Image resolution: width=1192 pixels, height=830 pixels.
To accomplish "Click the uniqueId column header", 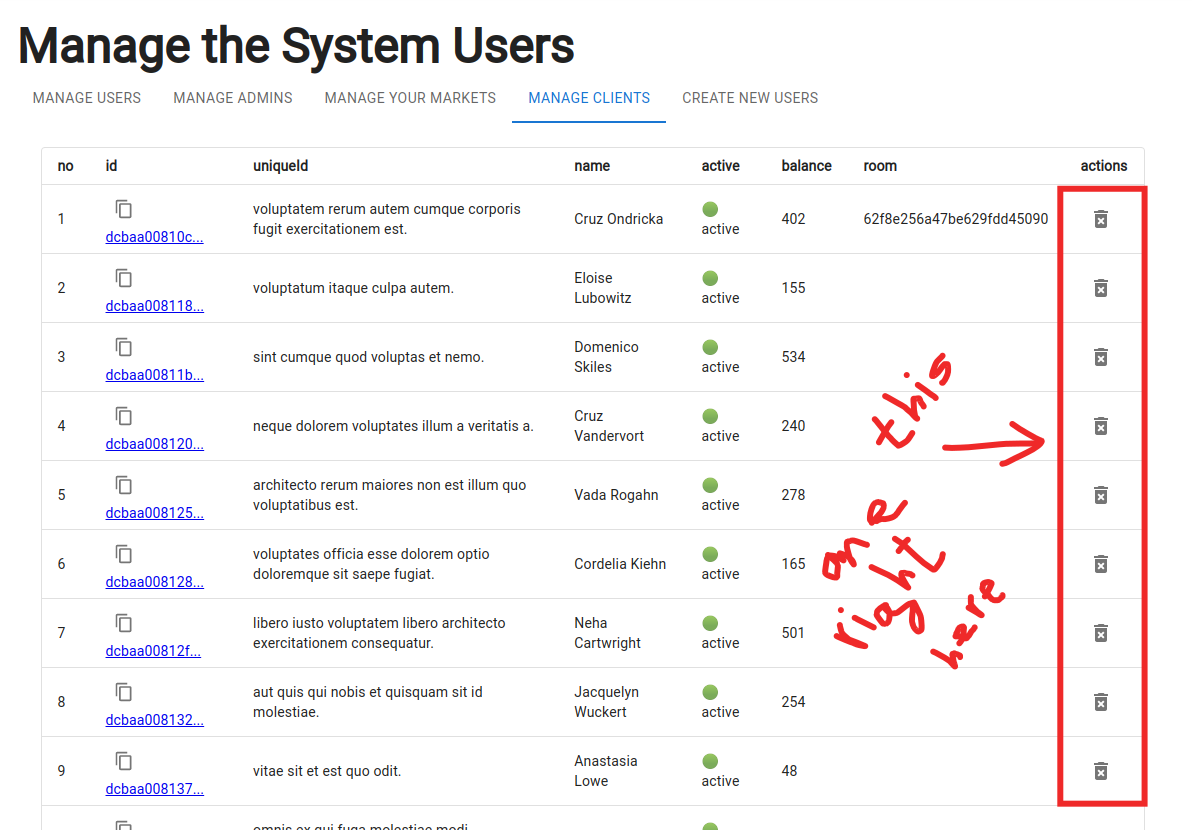I will click(281, 166).
